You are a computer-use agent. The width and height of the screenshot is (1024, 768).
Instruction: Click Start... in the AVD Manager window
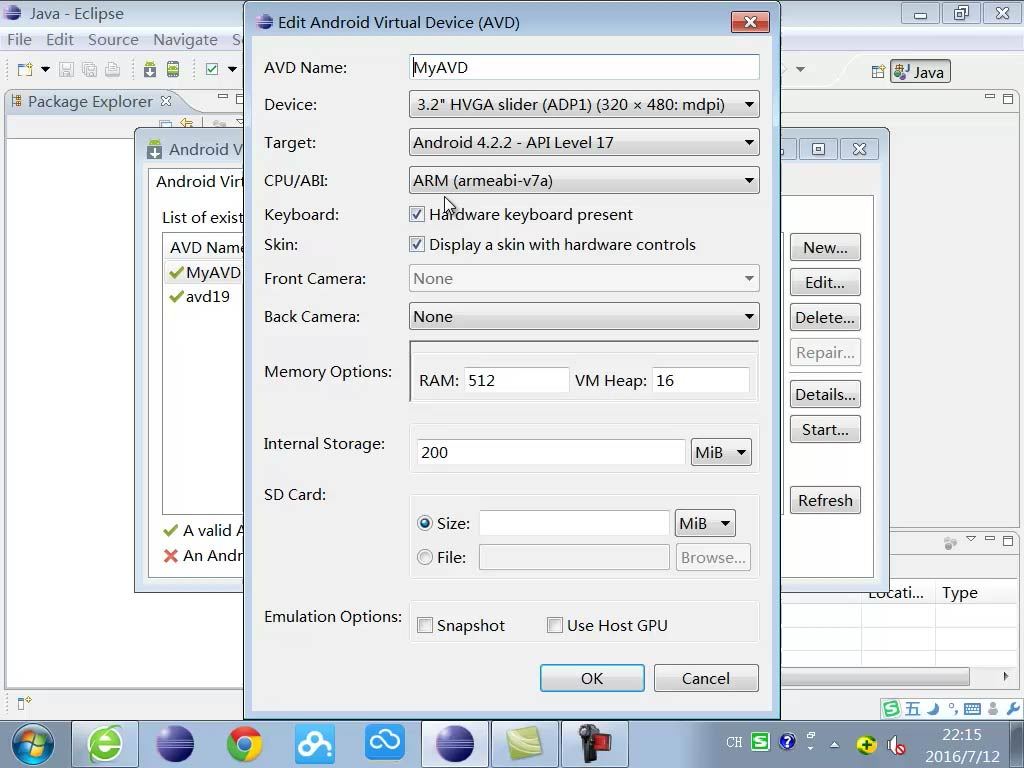[825, 430]
